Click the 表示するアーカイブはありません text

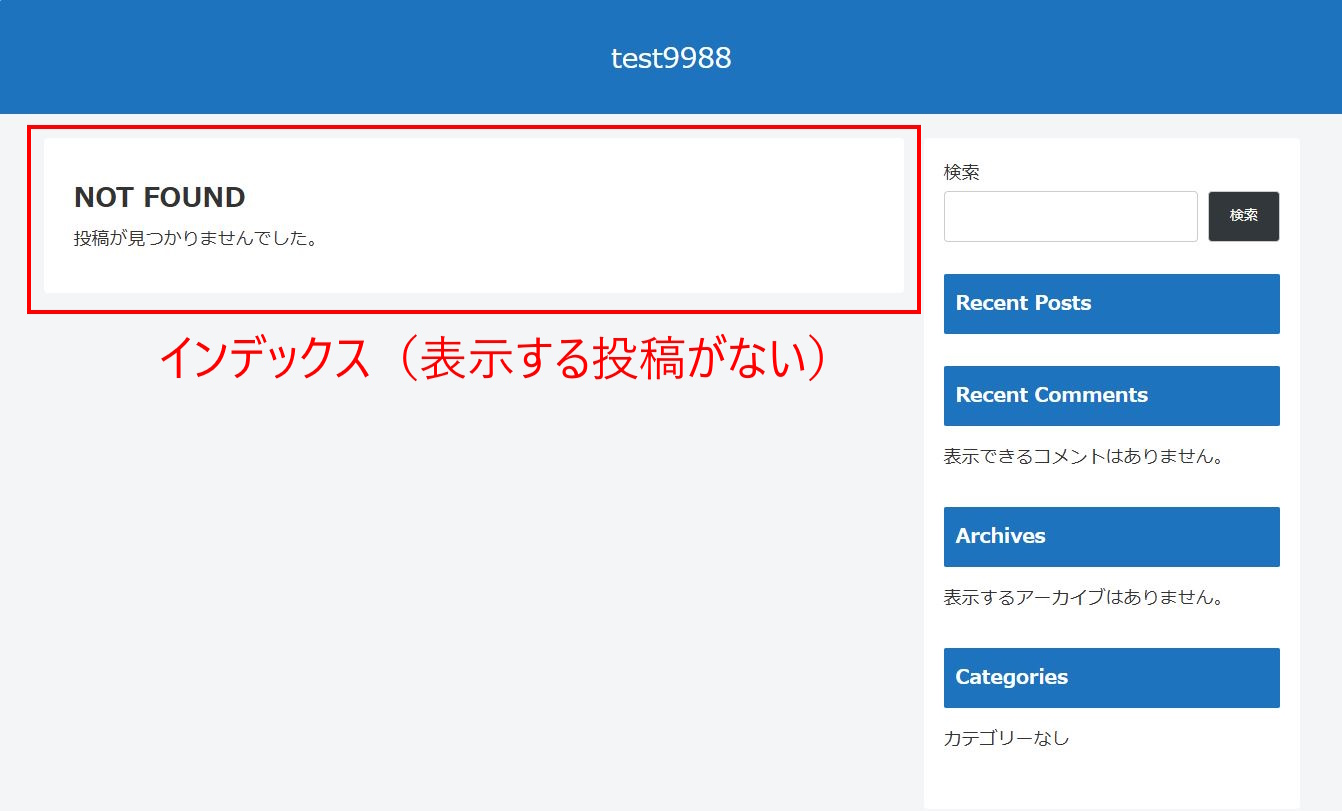coord(1084,598)
